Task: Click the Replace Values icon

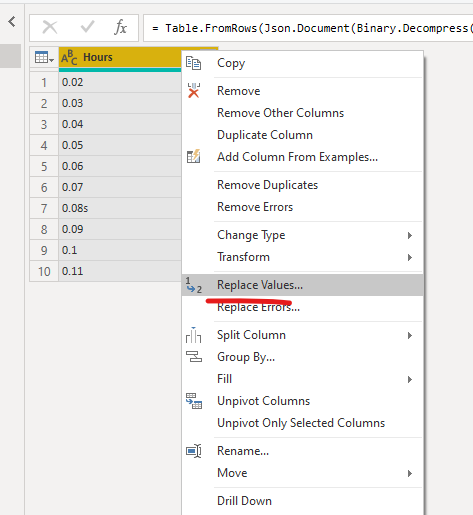Action: point(194,285)
